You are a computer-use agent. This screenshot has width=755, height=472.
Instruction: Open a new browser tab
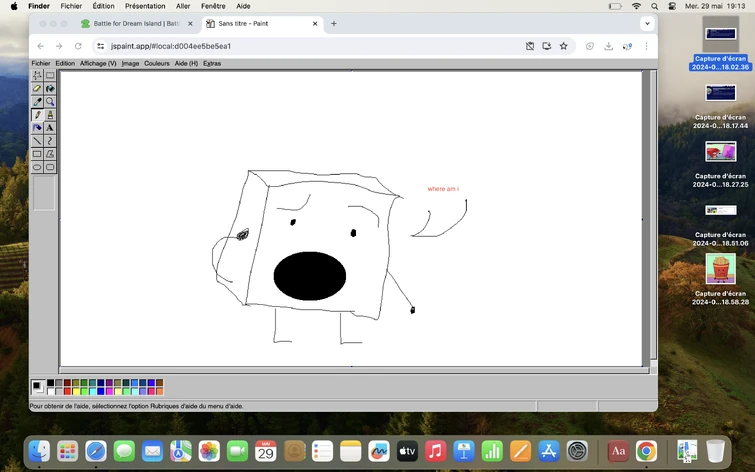[334, 23]
